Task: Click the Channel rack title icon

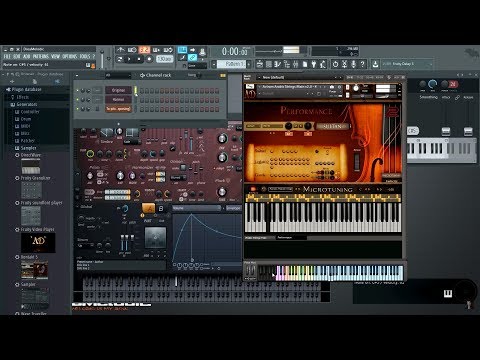Action: (x=142, y=75)
